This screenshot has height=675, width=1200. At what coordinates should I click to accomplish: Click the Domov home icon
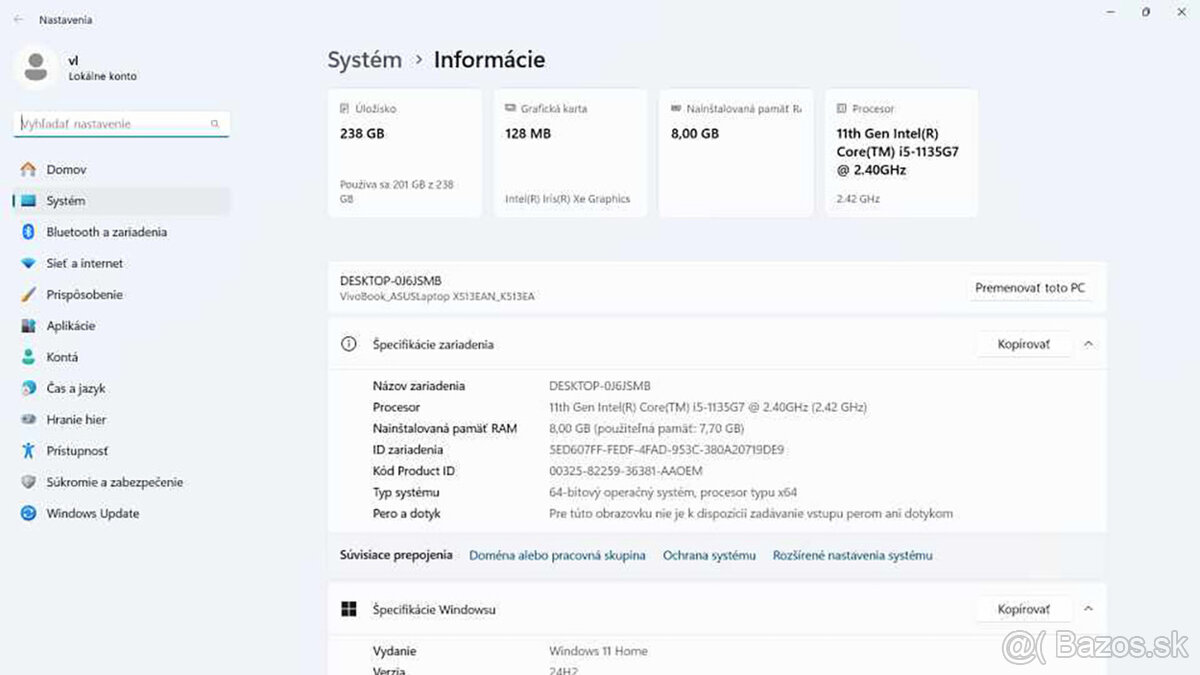click(30, 169)
